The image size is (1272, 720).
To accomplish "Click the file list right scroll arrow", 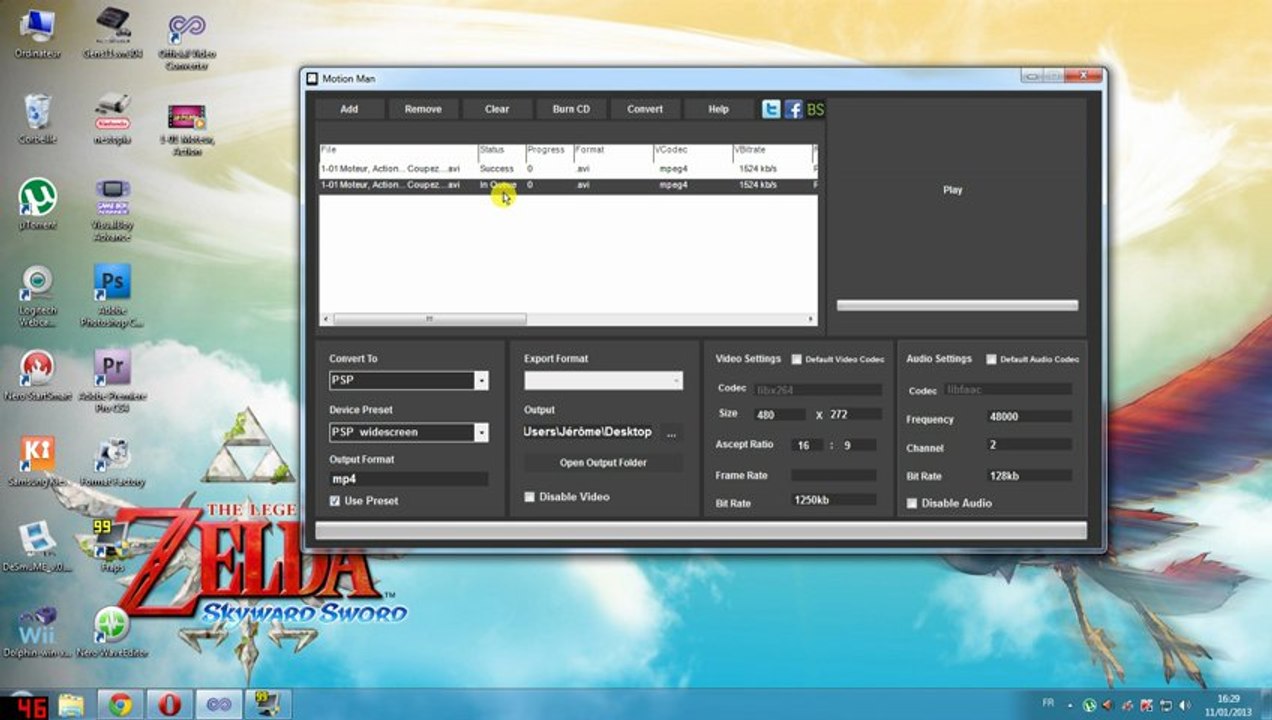I will [x=811, y=319].
